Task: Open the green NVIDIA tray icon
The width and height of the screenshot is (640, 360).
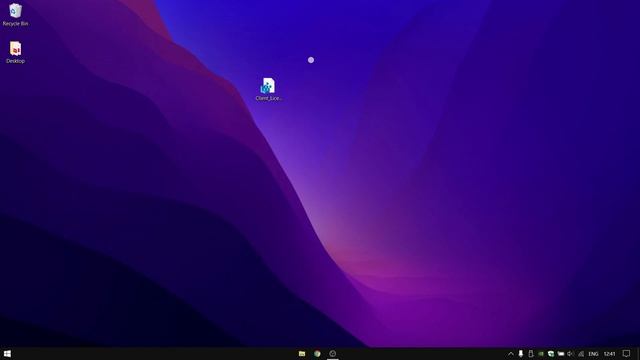Action: point(541,354)
